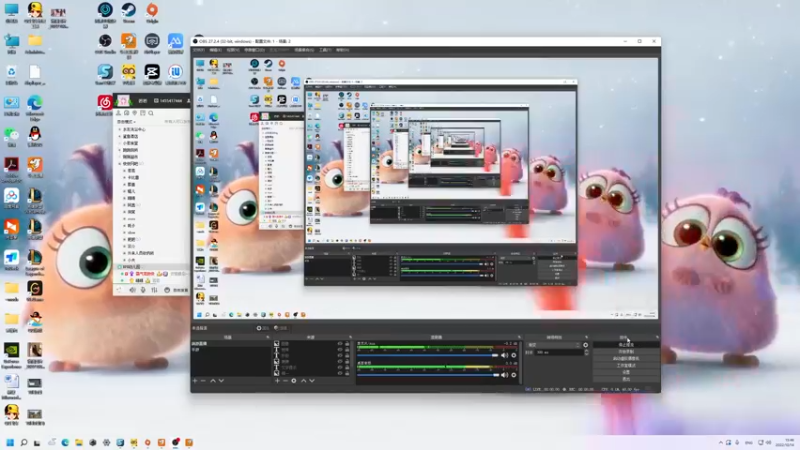Open settings gear of second mixer track
Screen dimensions: 800x450
(514, 375)
